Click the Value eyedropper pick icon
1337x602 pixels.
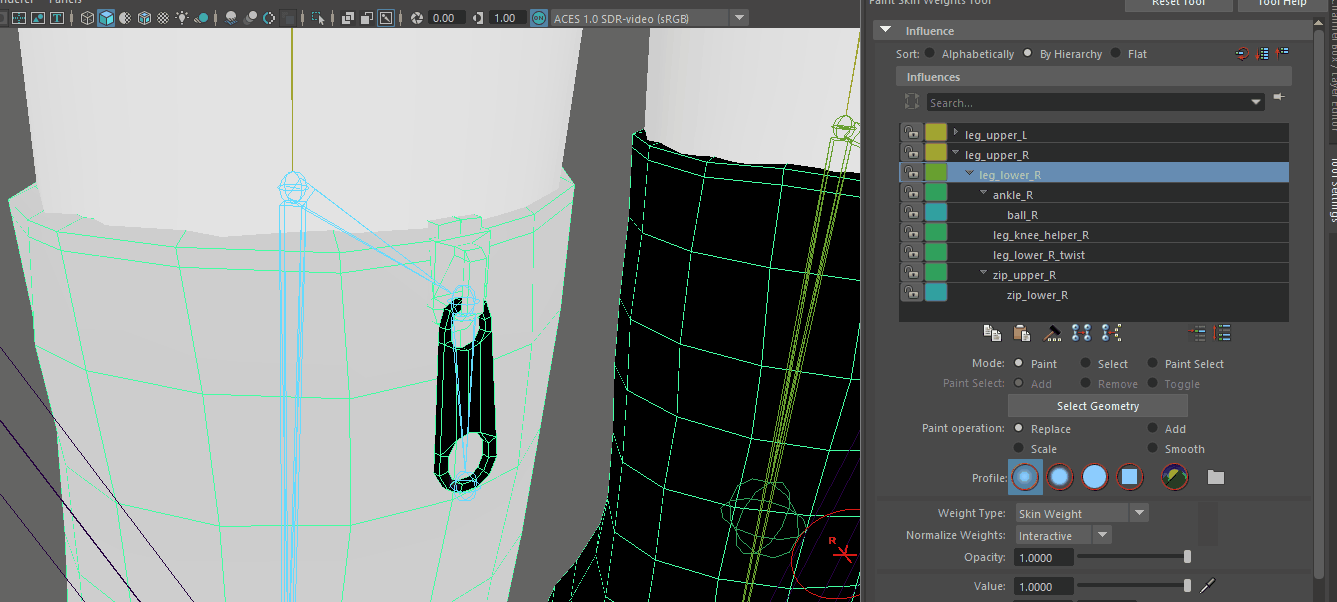point(1207,586)
